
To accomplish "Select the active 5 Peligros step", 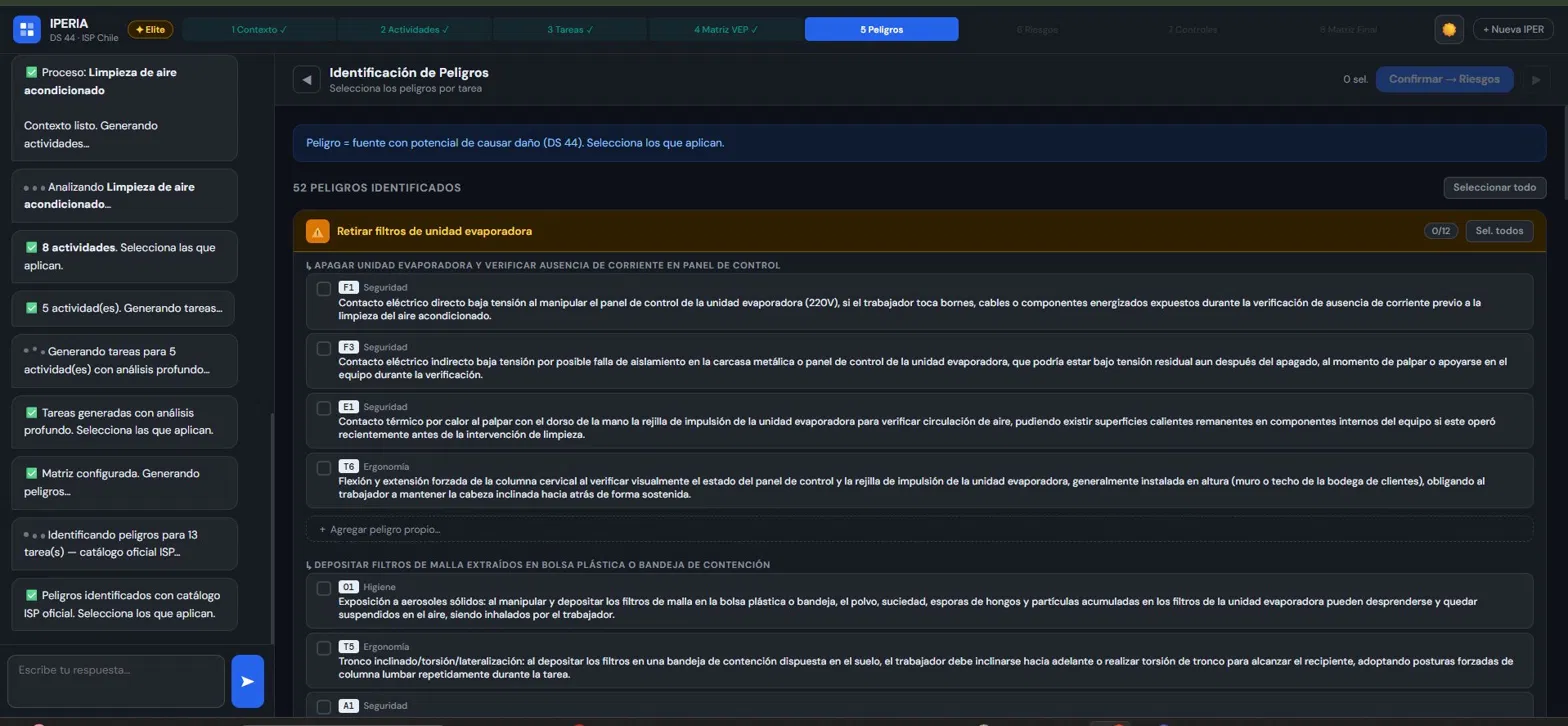I will [x=881, y=30].
